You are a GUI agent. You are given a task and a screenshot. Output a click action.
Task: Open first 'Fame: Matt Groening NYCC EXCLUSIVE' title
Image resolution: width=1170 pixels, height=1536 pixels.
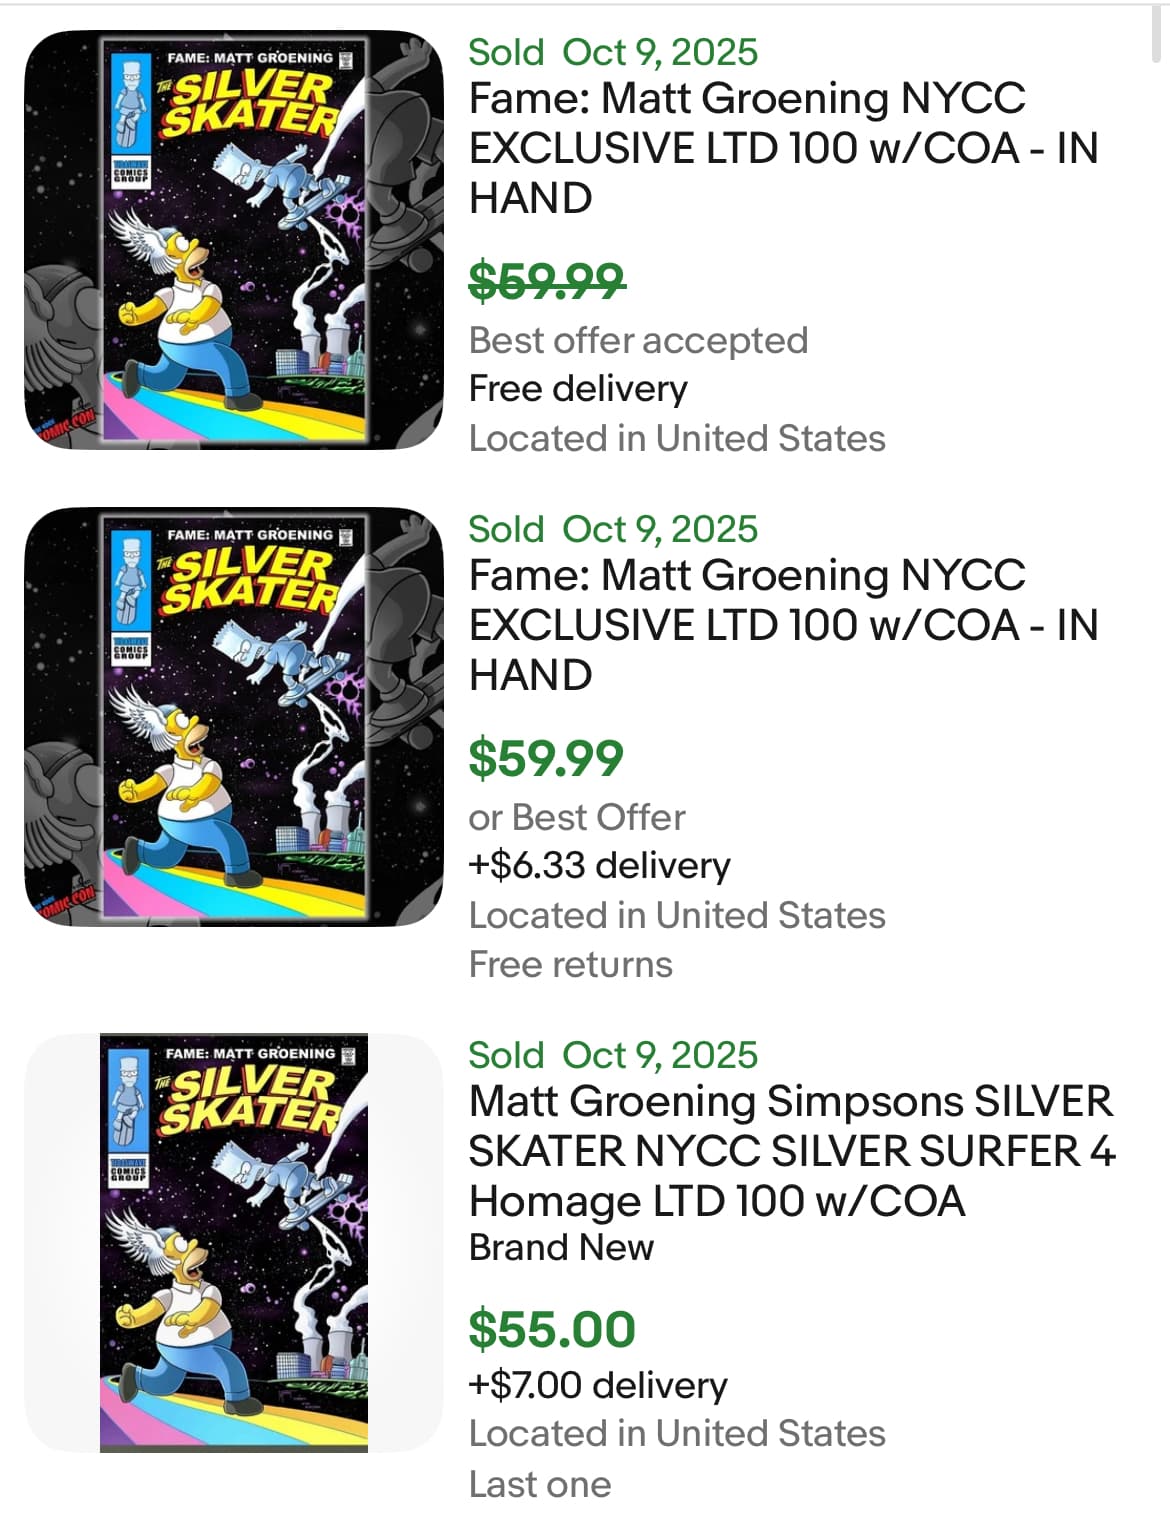tap(783, 148)
